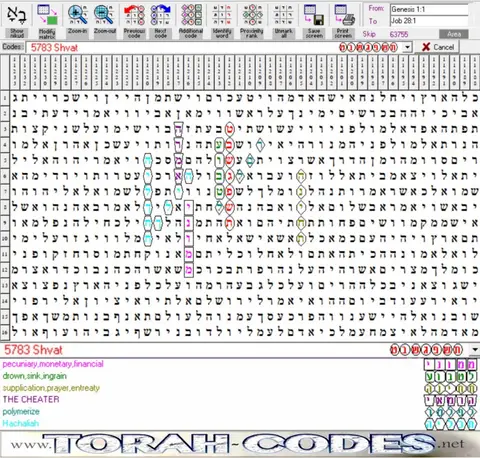This screenshot has width=480, height=458.
Task: Select the 'polymerize' code entry
Action: [x=21, y=411]
